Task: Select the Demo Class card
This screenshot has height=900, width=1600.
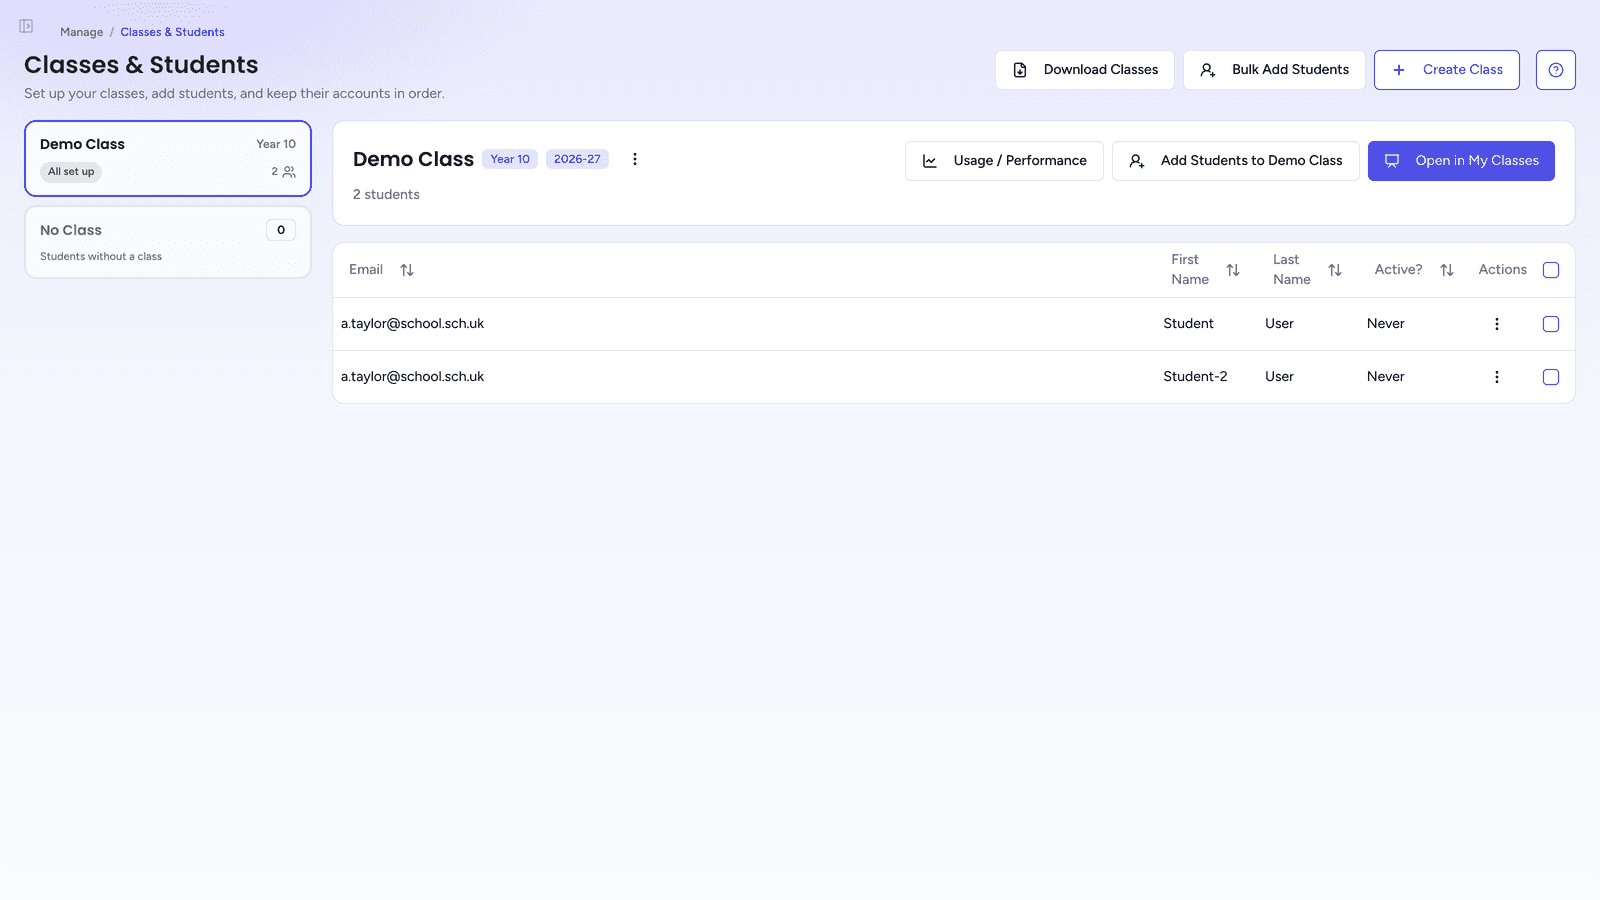Action: [168, 159]
